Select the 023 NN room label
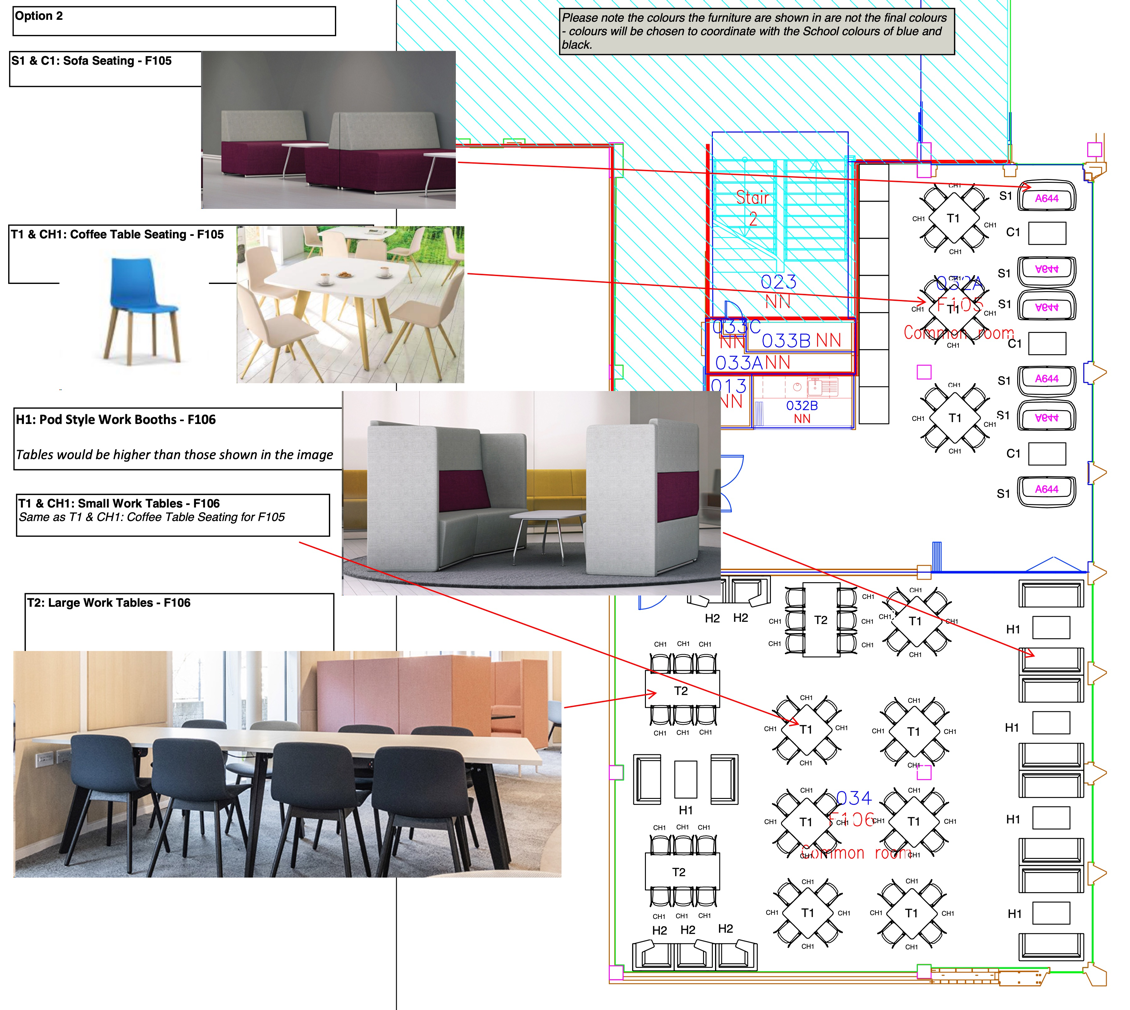This screenshot has width=1130, height=1010. (779, 291)
